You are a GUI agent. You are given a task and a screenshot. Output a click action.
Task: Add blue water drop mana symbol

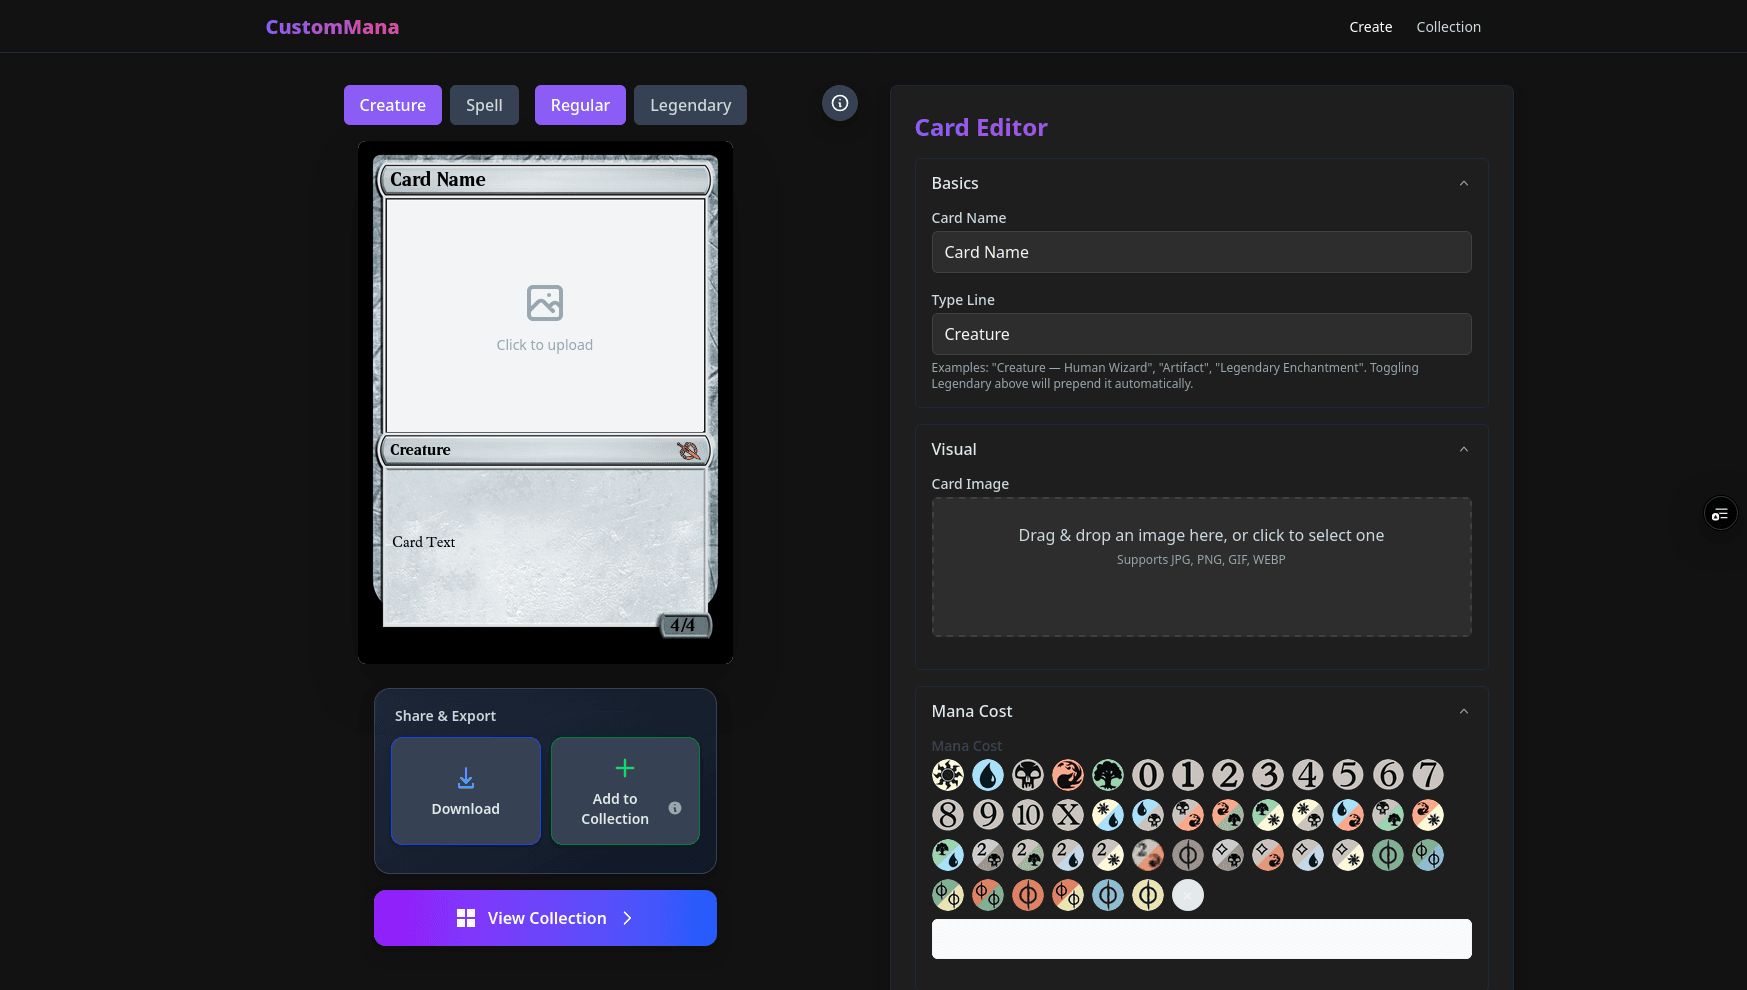[987, 775]
